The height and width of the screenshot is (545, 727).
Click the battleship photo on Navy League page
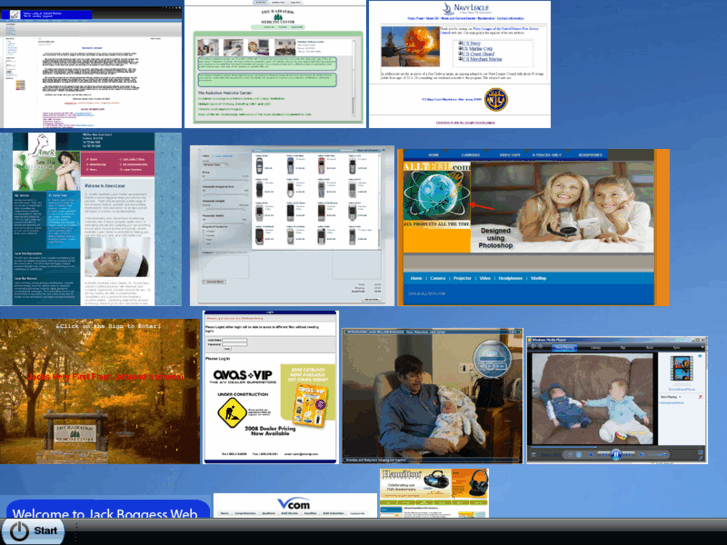410,46
